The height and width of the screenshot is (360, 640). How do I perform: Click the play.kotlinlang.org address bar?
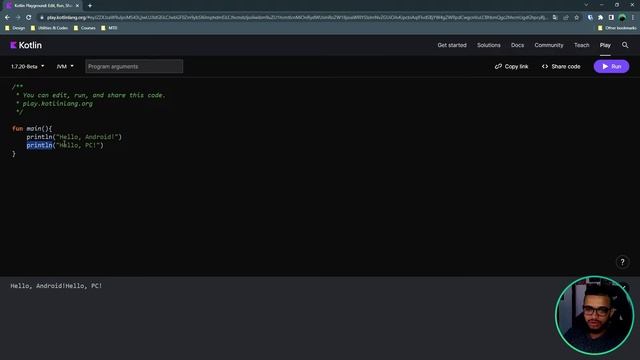296,18
